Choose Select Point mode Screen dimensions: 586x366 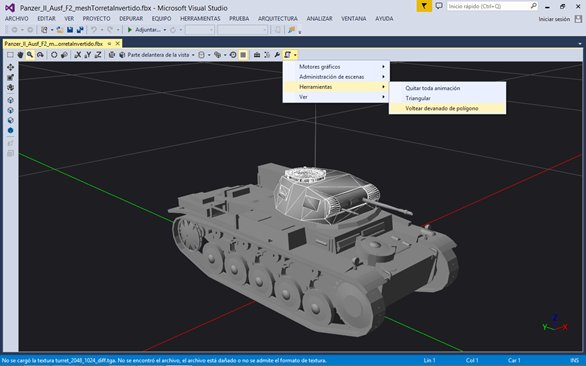pyautogui.click(x=10, y=100)
